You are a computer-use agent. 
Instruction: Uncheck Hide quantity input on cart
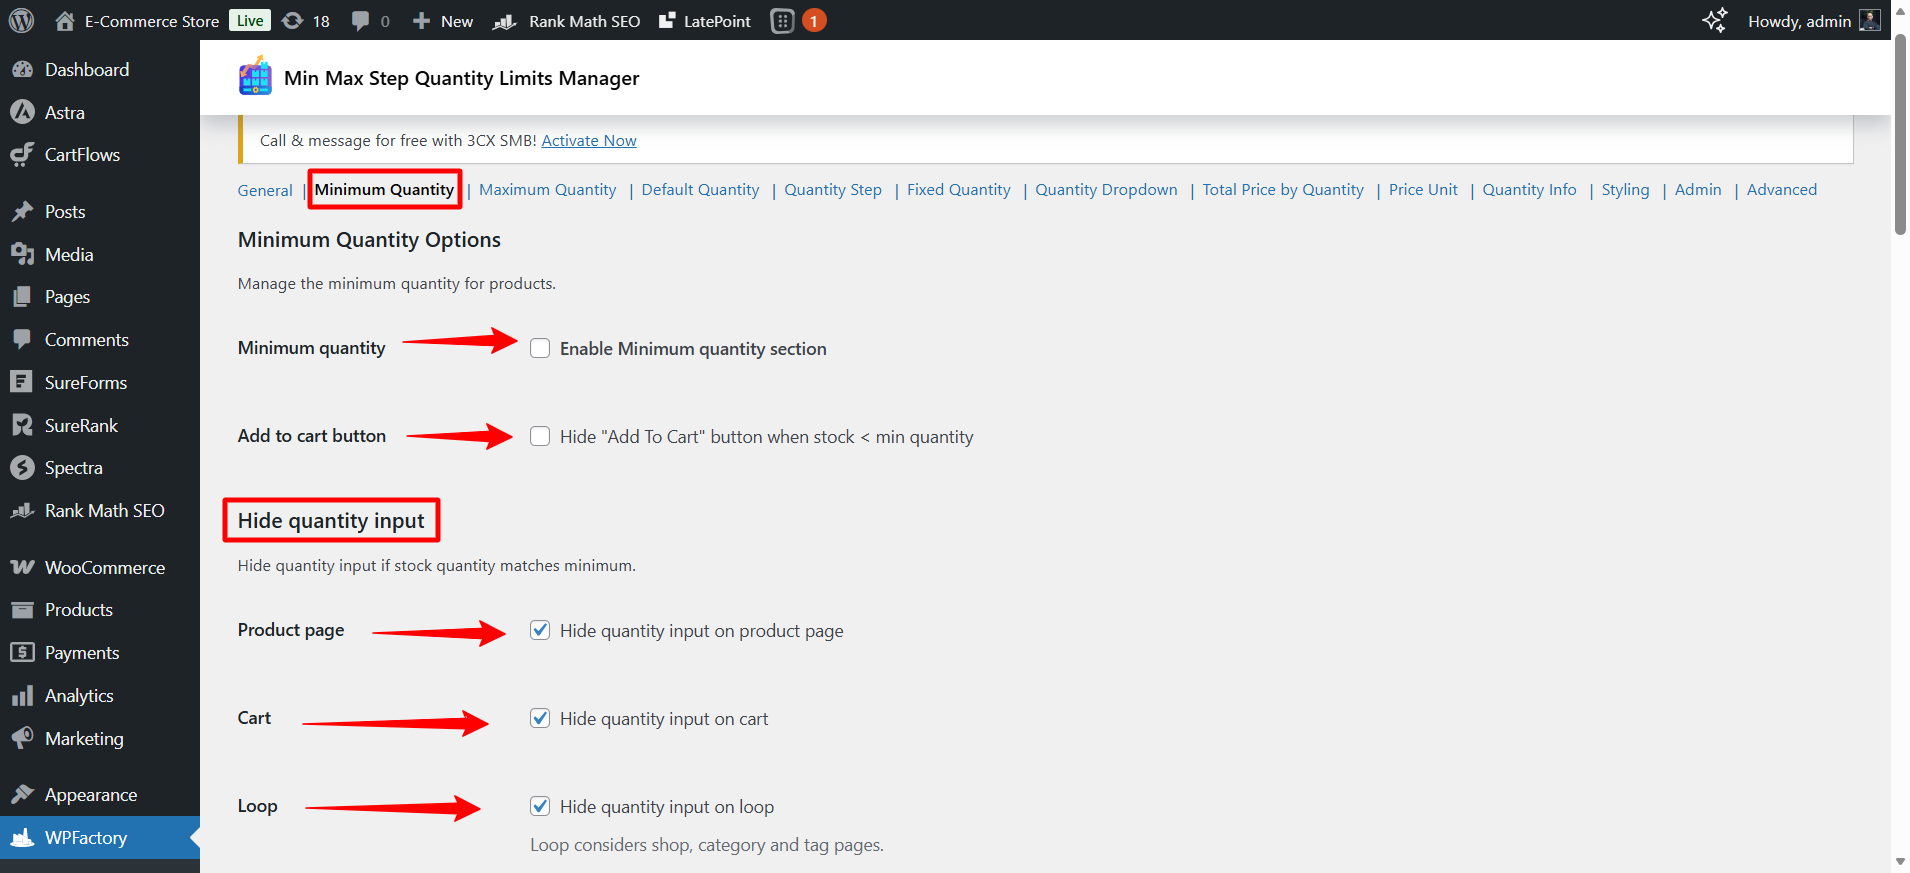(x=540, y=718)
